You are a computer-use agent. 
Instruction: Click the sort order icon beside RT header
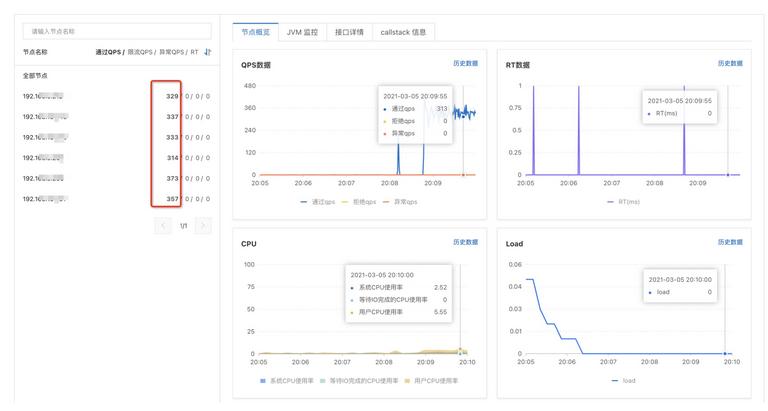(208, 52)
